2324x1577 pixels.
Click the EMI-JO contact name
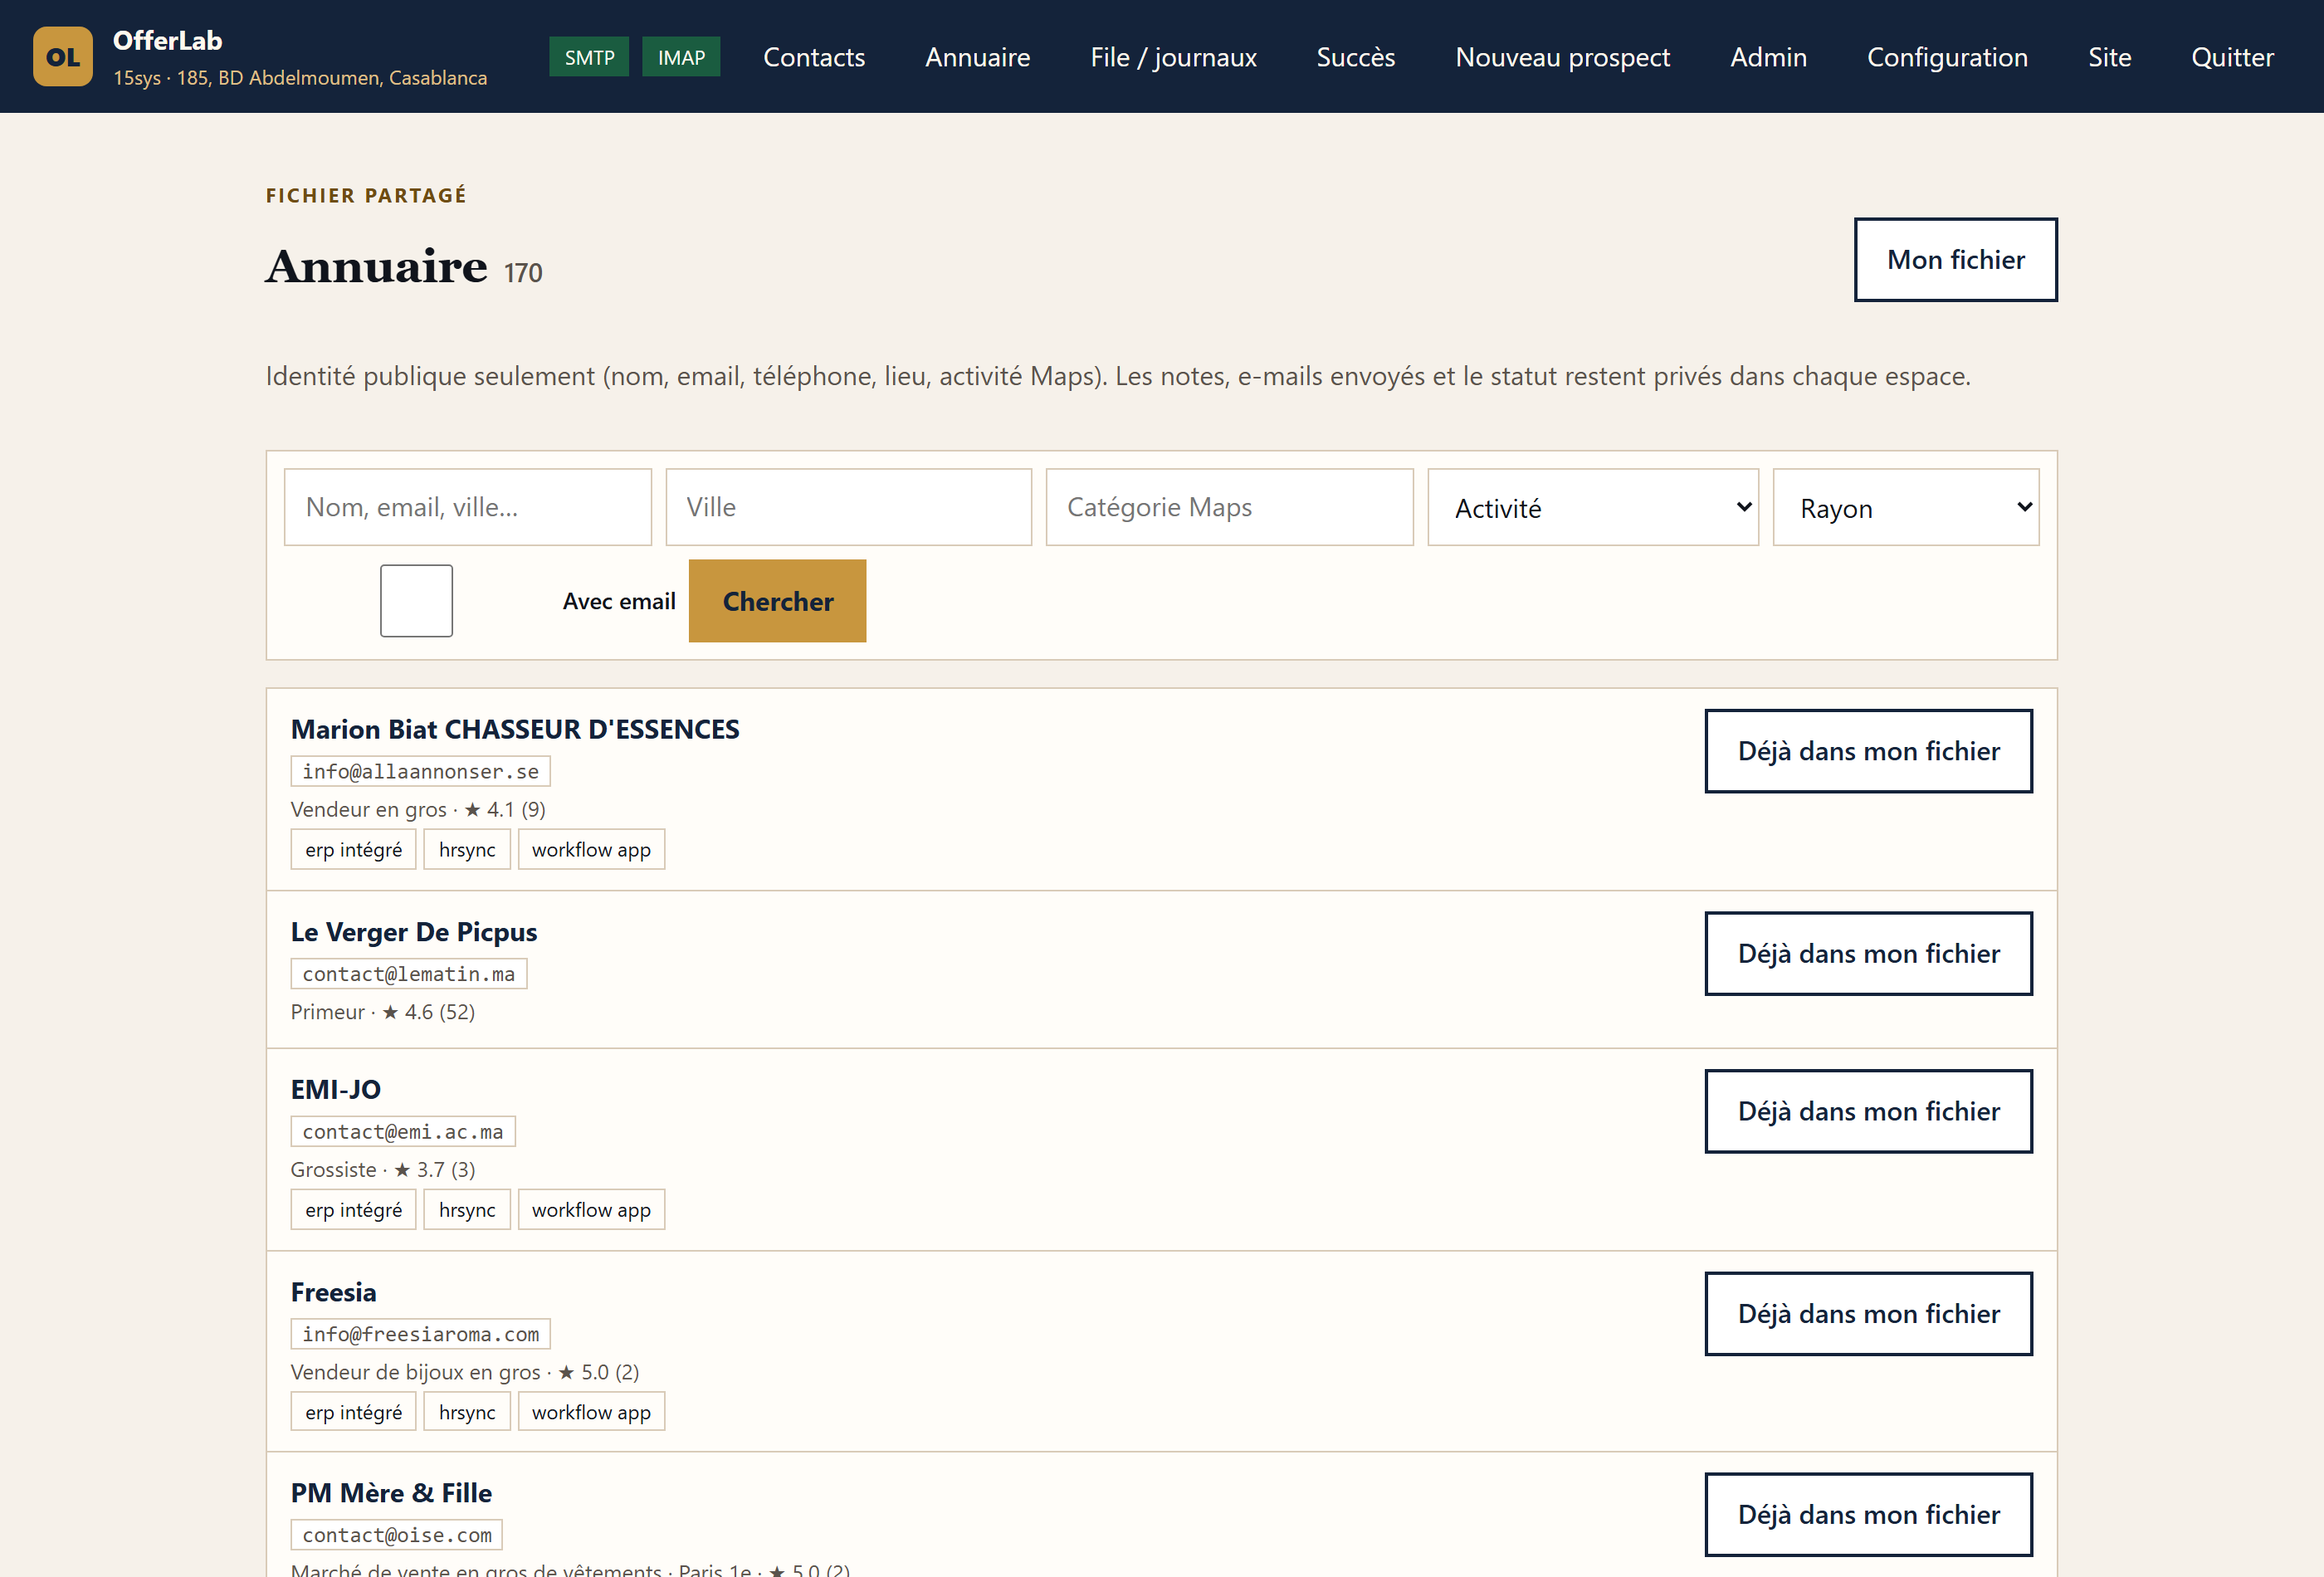pyautogui.click(x=336, y=1089)
